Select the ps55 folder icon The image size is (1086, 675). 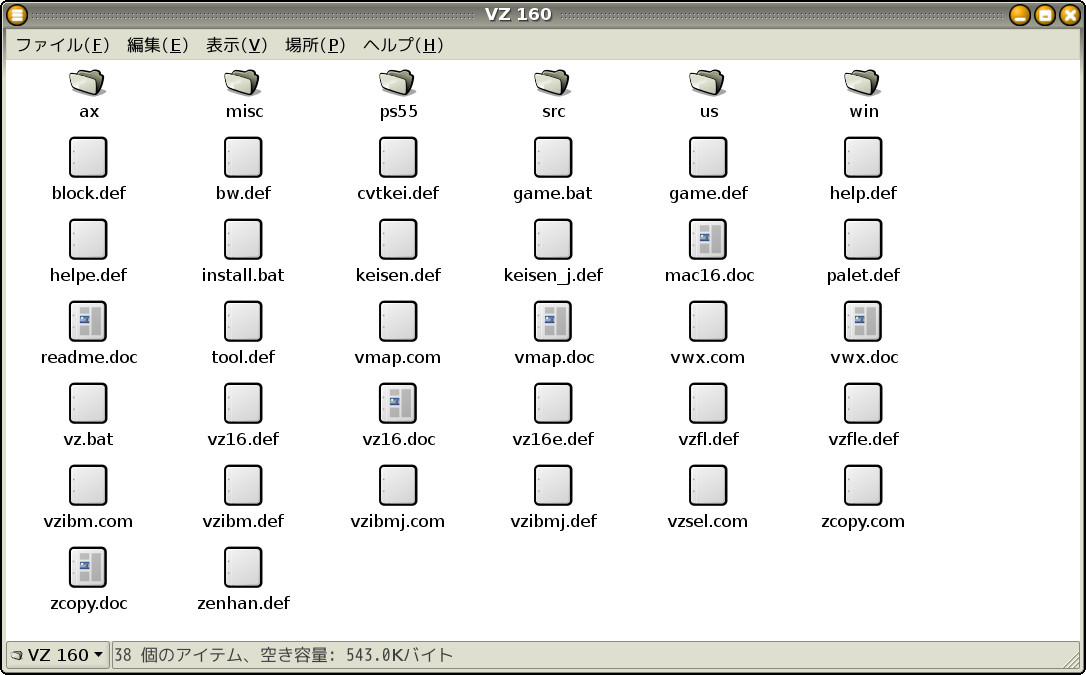click(x=398, y=82)
